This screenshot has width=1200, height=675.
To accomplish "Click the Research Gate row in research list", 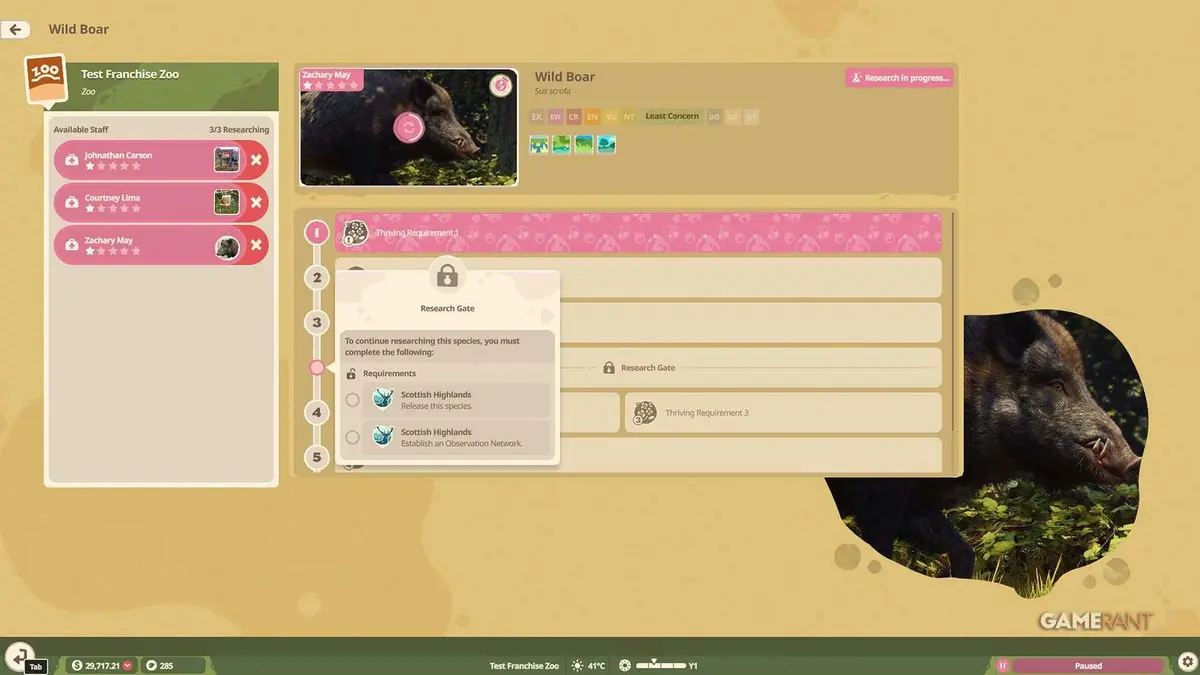I will [x=638, y=367].
